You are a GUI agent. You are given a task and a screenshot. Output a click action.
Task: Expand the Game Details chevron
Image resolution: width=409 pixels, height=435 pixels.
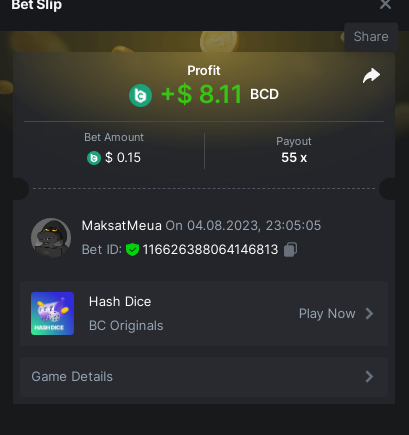click(369, 377)
